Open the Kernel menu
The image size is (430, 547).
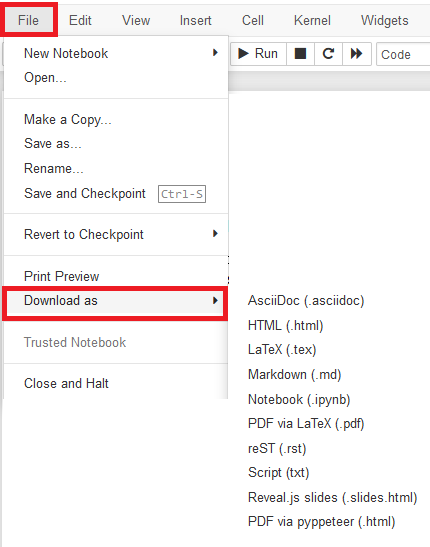[312, 20]
